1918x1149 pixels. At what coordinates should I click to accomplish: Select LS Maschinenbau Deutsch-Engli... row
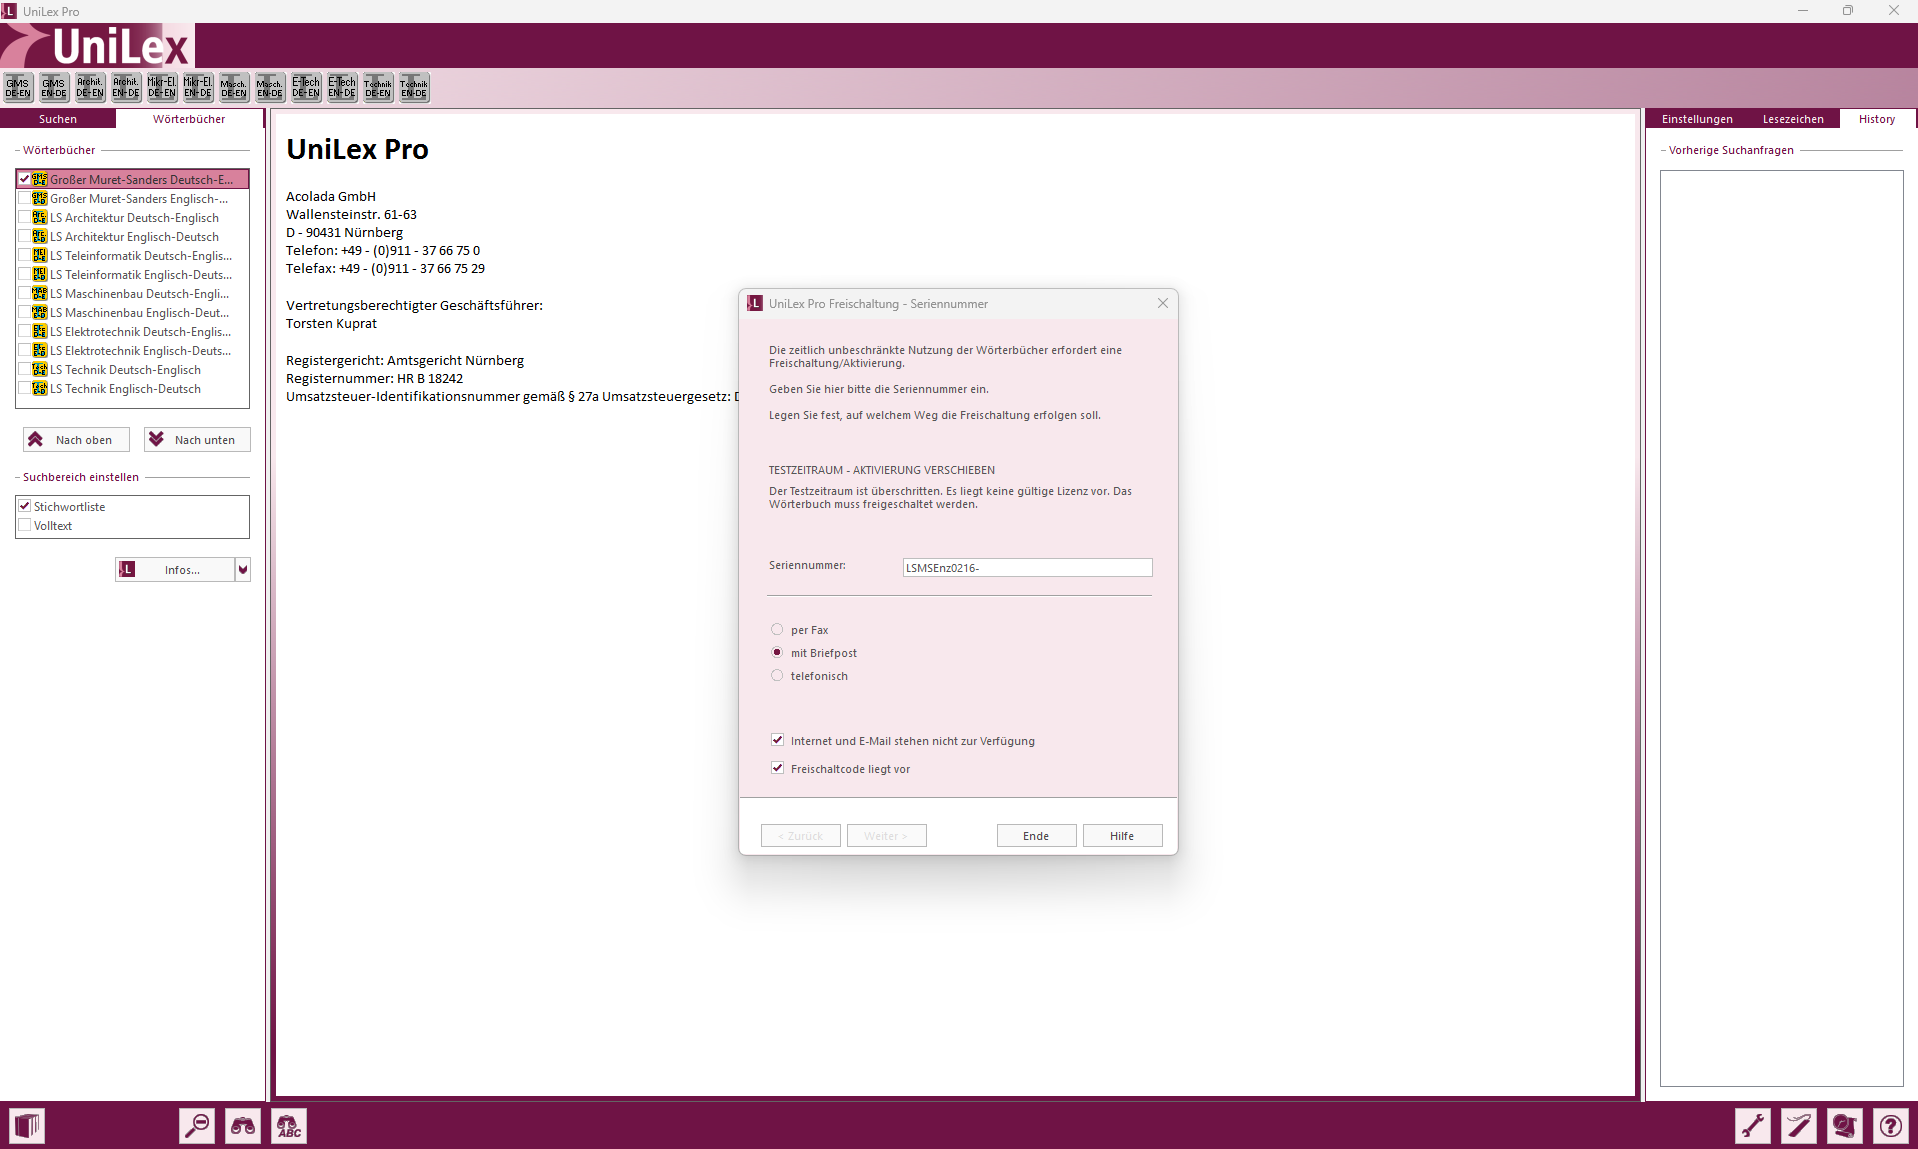tap(132, 293)
